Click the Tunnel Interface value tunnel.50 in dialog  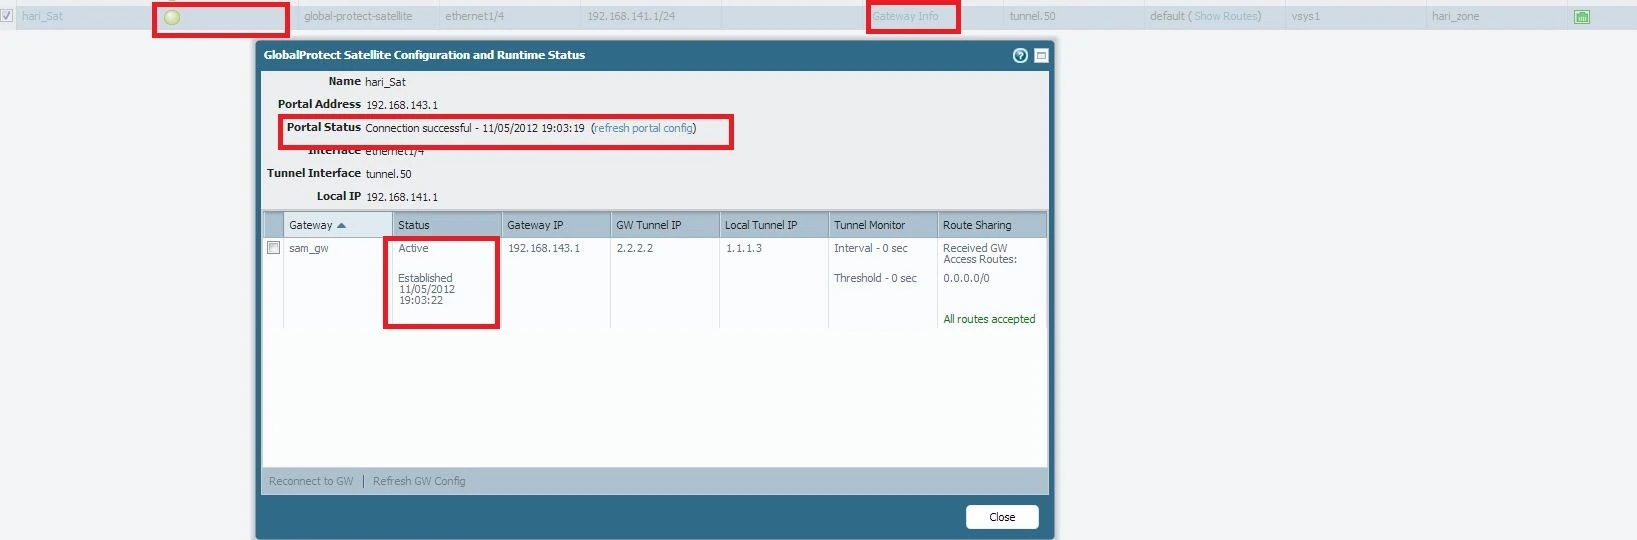388,174
